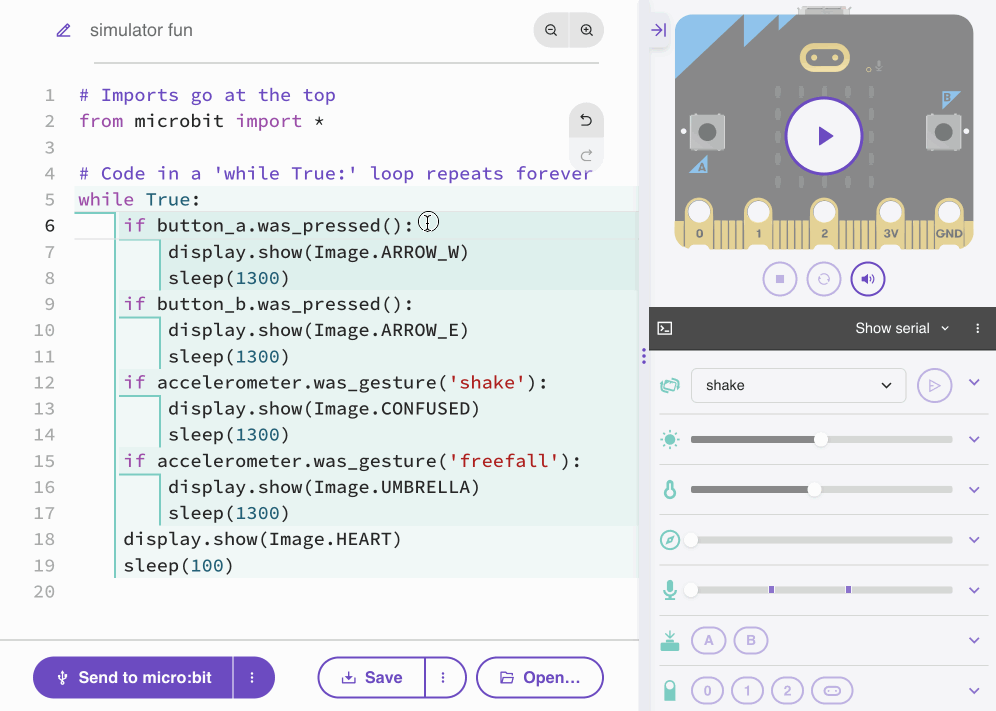
Task: Expand the light level sensor options
Action: click(975, 439)
